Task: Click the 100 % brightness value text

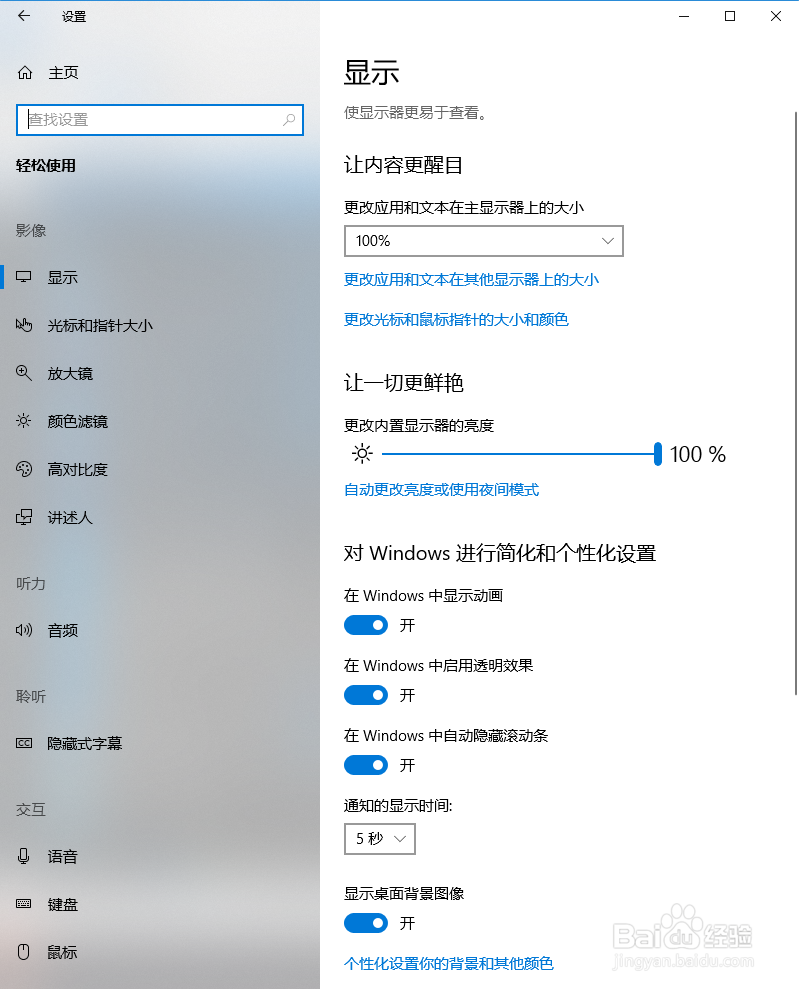Action: [x=697, y=454]
